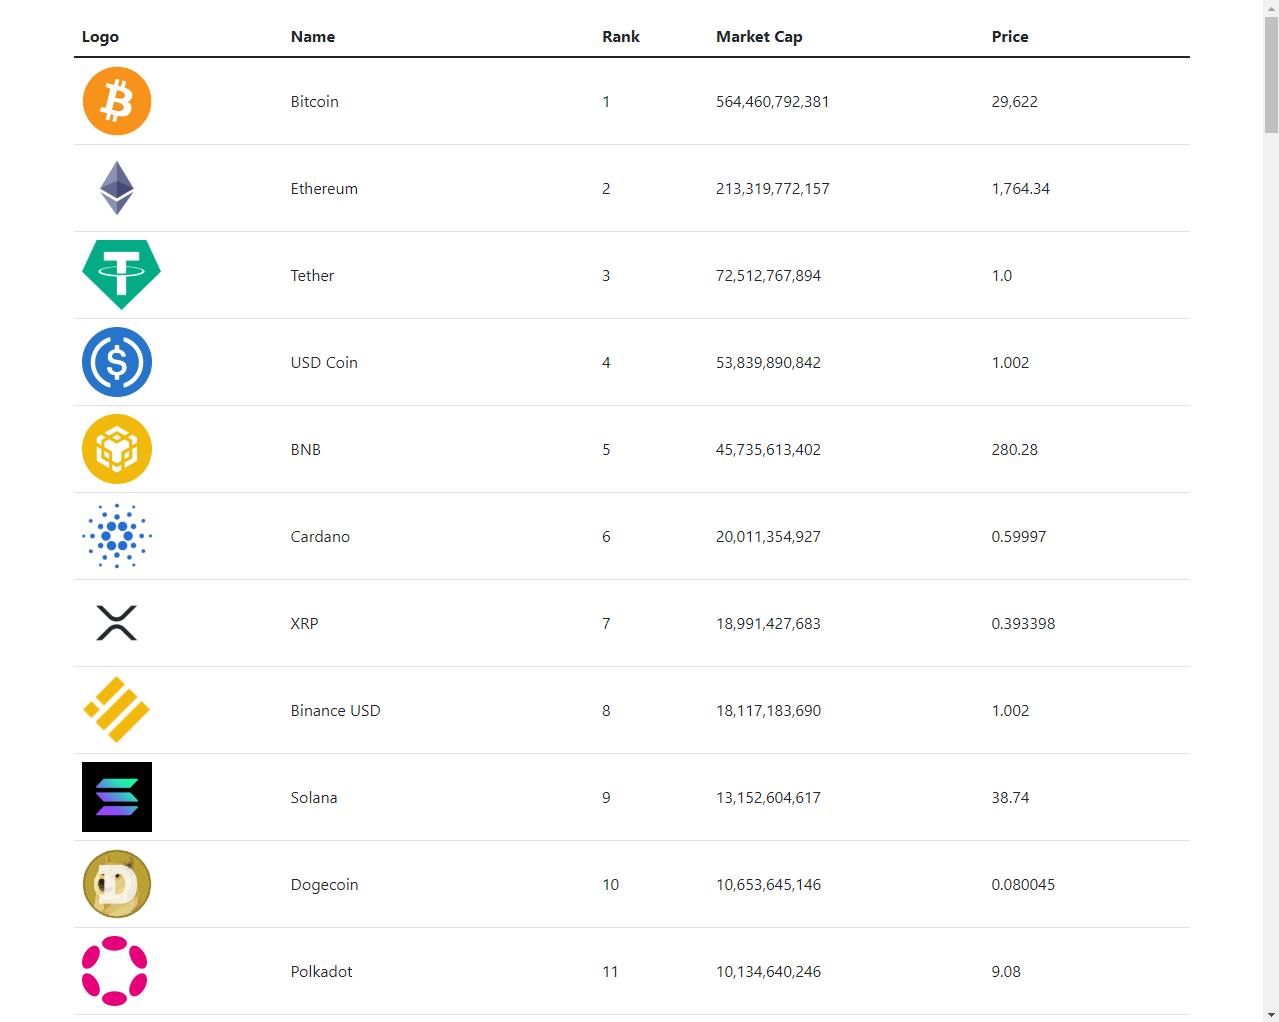1279x1022 pixels.
Task: Click market cap 564,460,792,381
Action: [773, 102]
